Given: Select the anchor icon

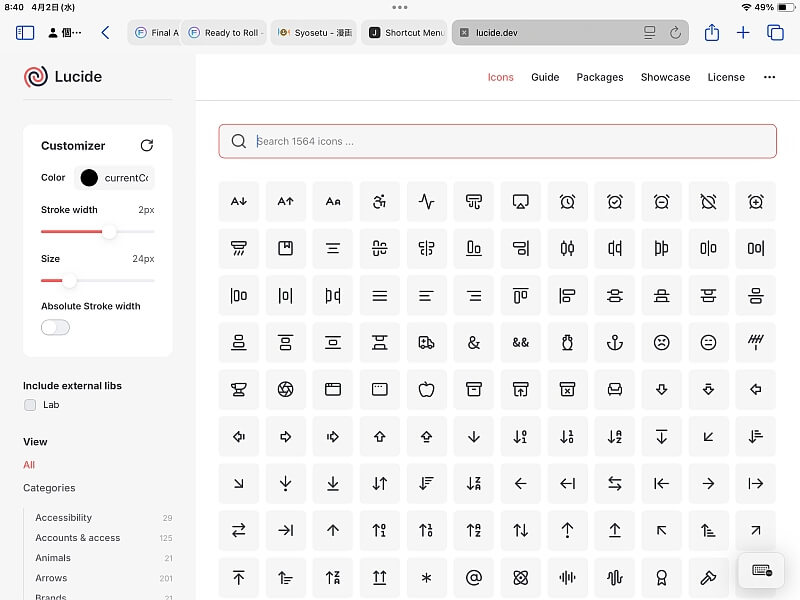Looking at the screenshot, I should click(x=615, y=342).
